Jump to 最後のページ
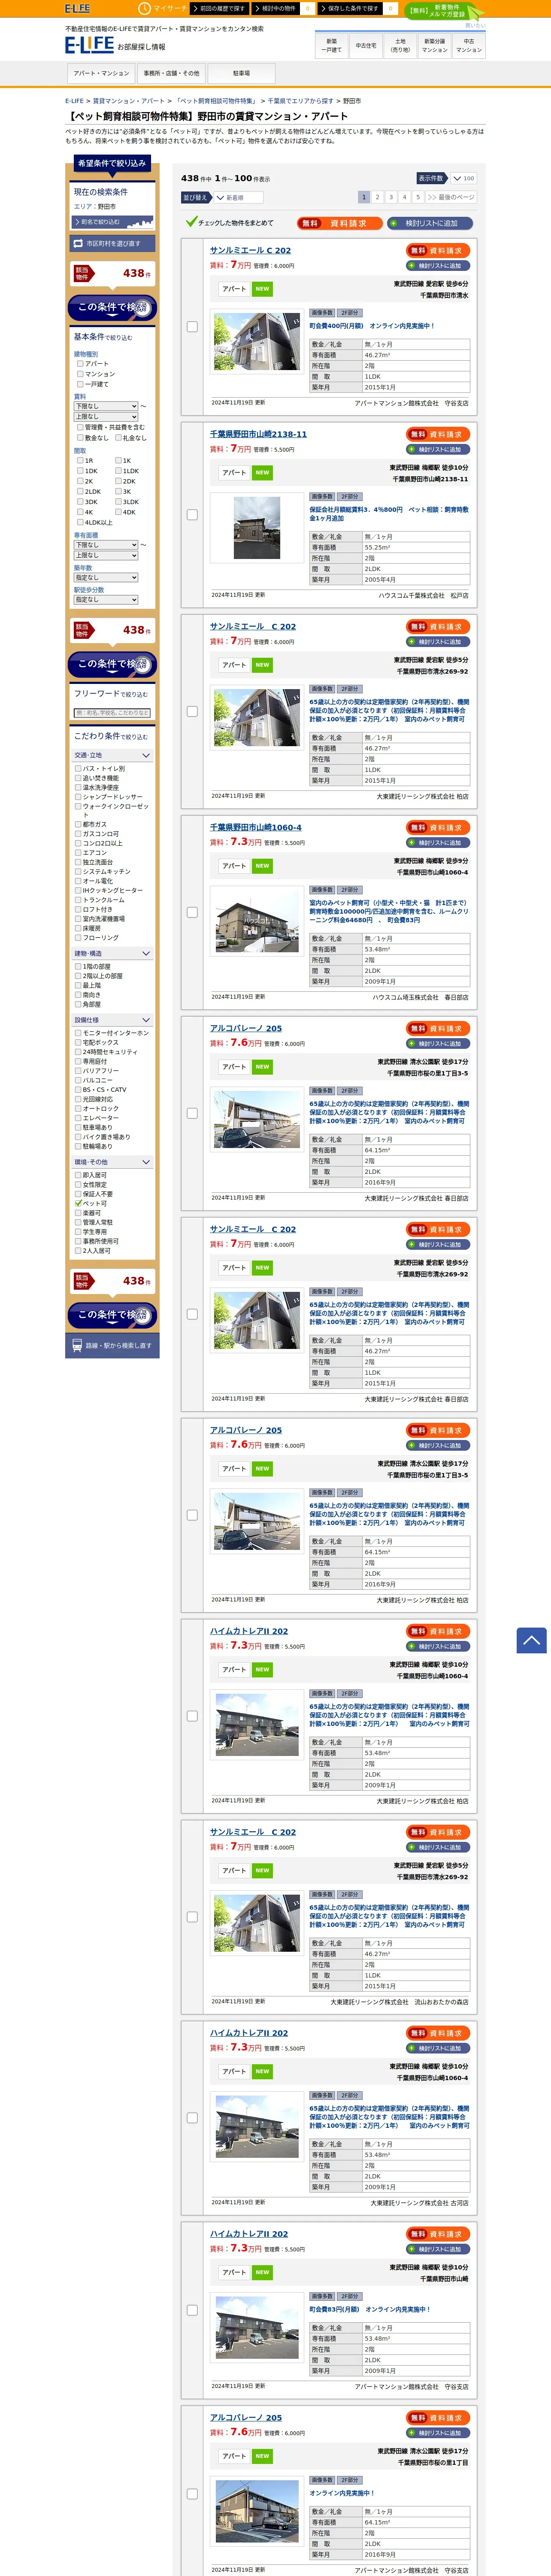Viewport: 551px width, 2576px height. point(451,197)
